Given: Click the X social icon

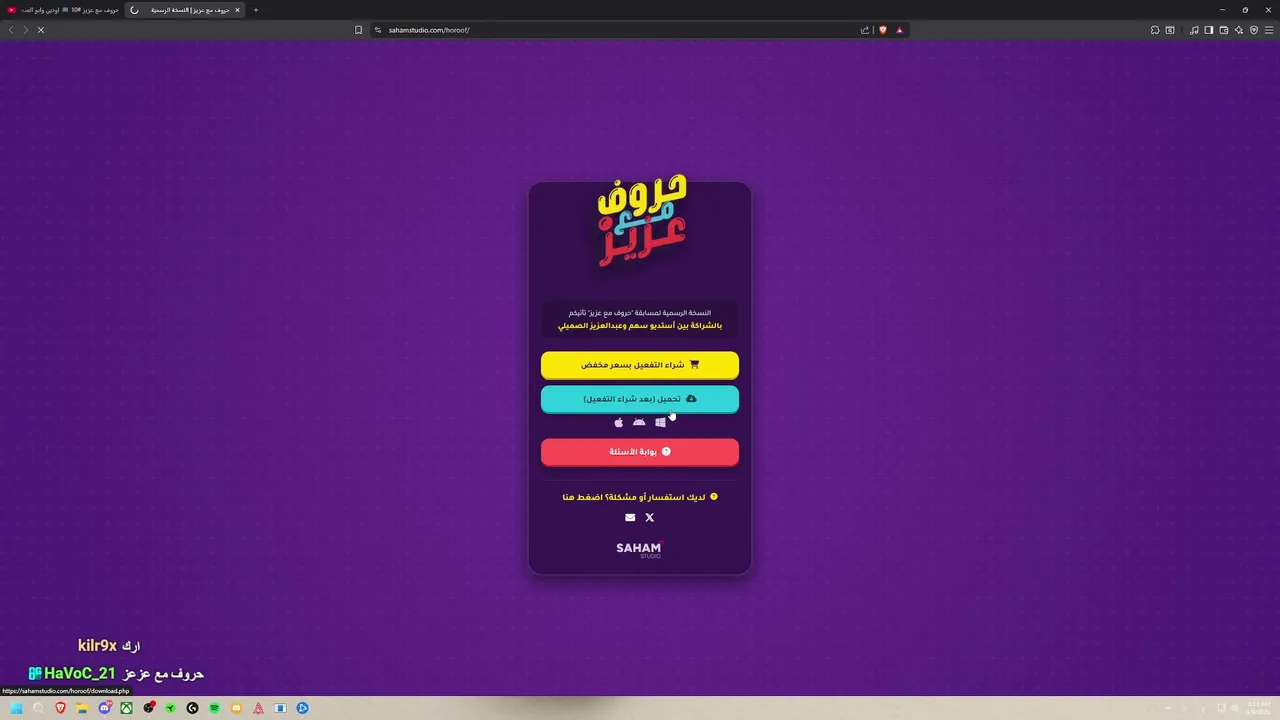Looking at the screenshot, I should tap(650, 517).
